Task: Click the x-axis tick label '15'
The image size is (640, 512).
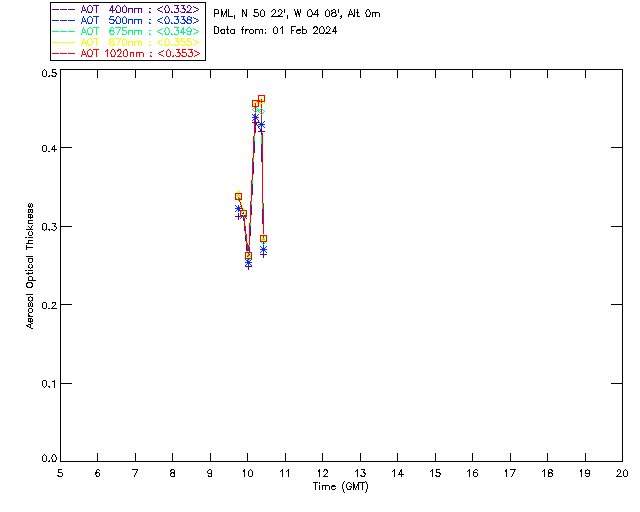Action: click(x=435, y=473)
